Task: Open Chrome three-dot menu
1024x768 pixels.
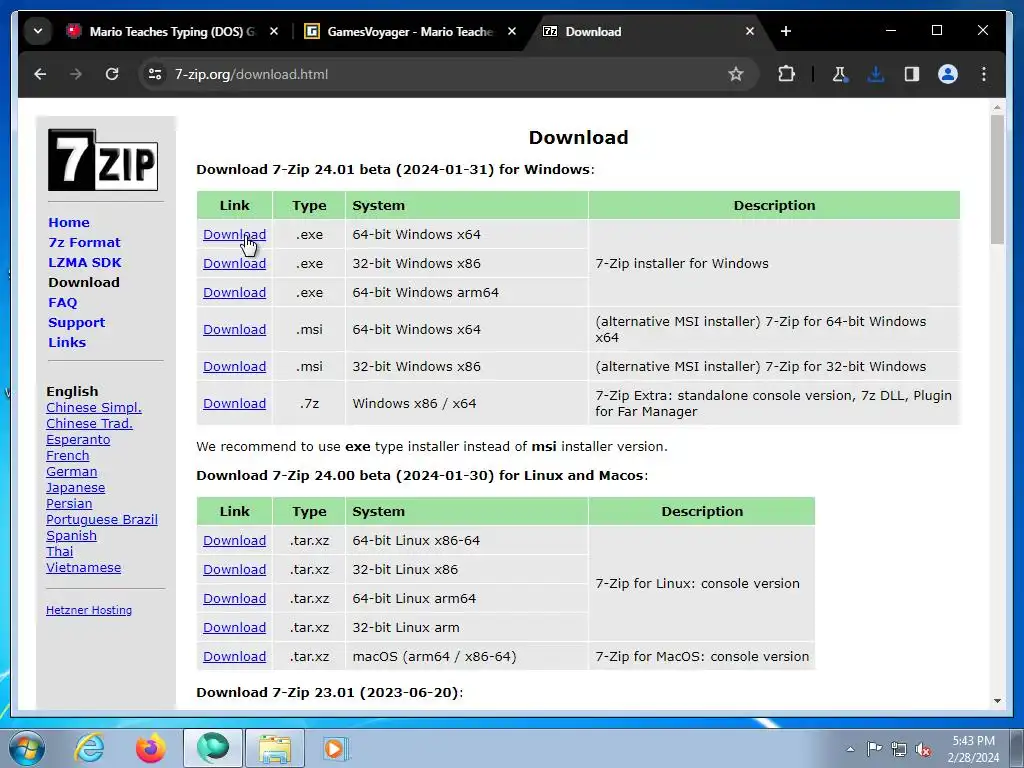Action: click(984, 74)
